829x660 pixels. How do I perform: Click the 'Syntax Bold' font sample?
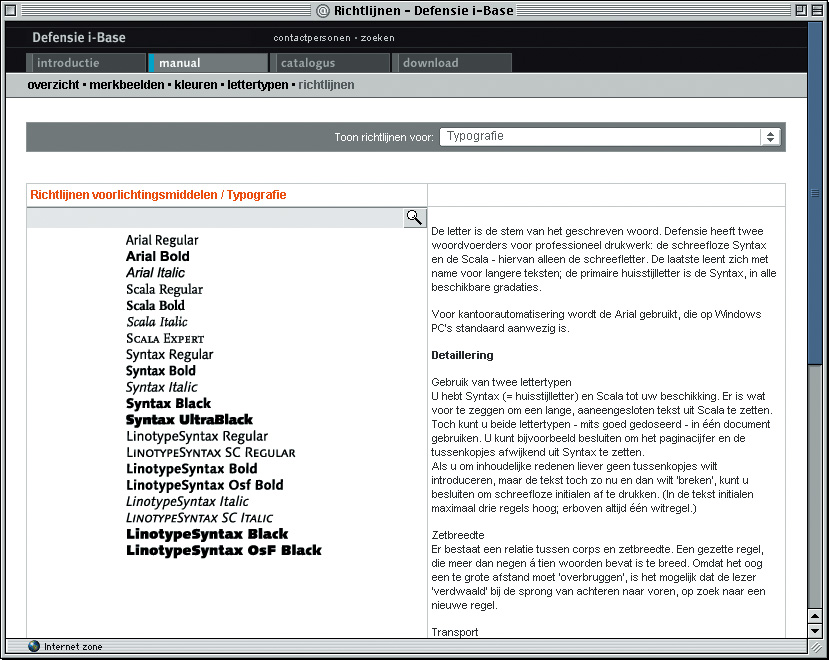tap(161, 371)
